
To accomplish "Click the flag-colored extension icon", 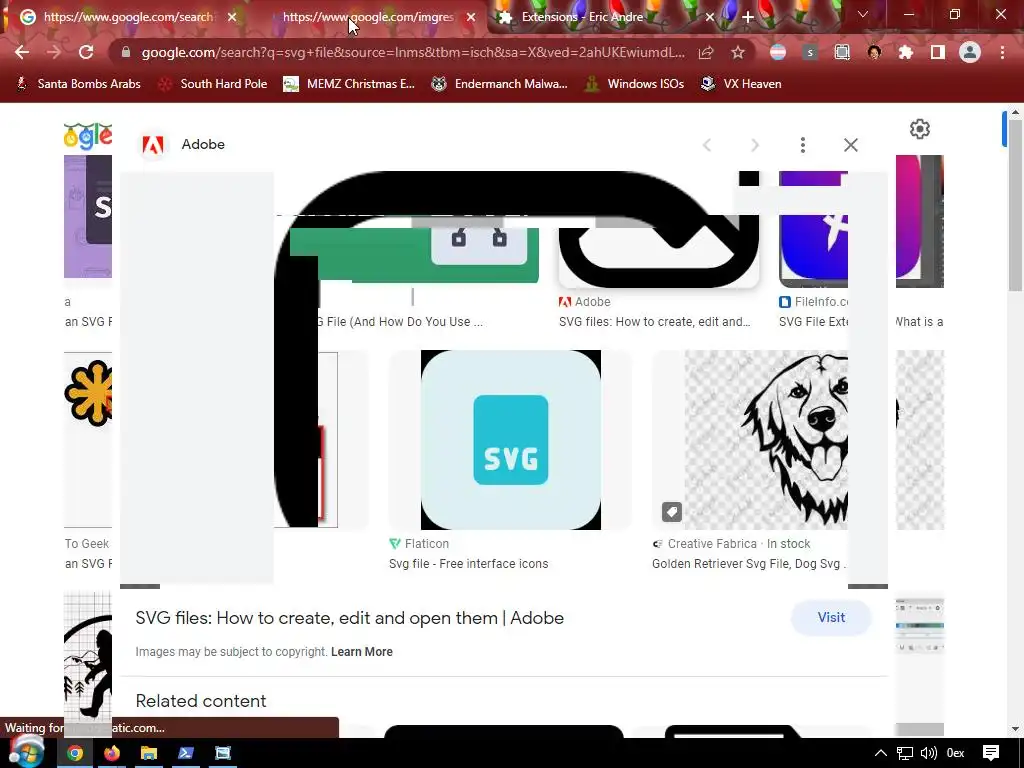I will coord(778,52).
